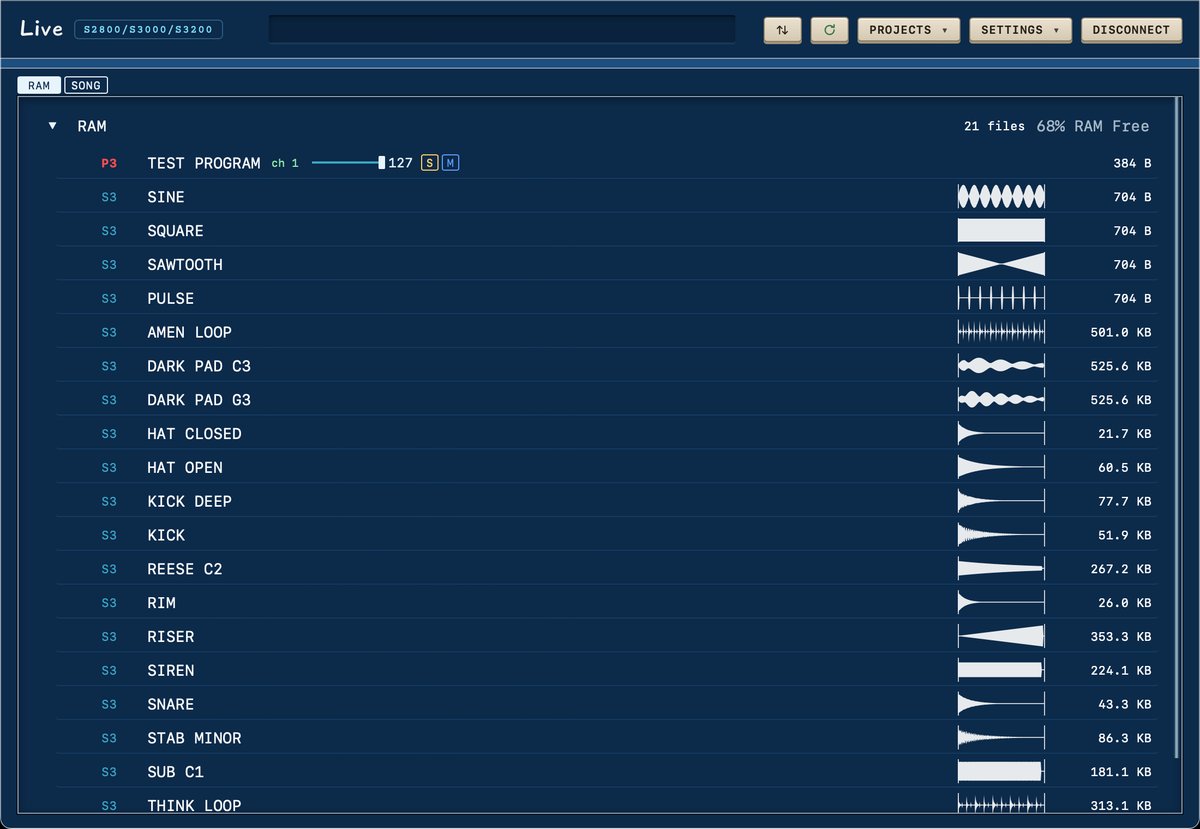
Task: Click the S3 icon beside SINE
Action: click(109, 197)
